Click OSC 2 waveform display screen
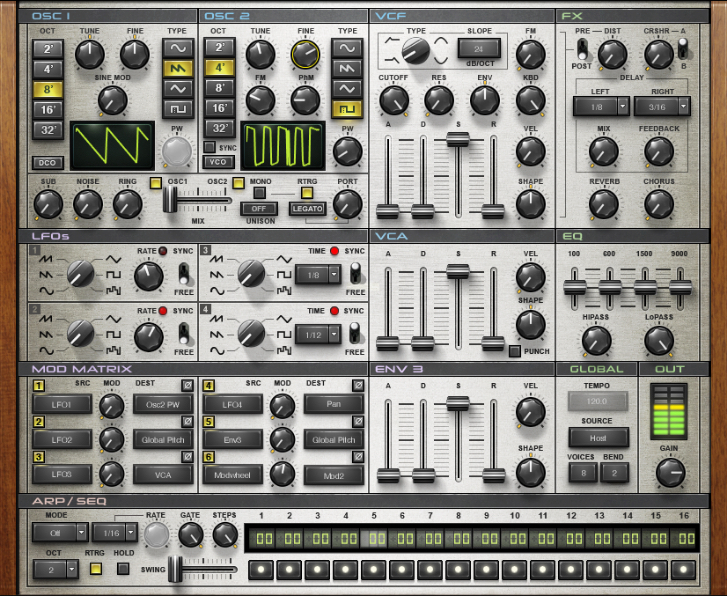This screenshot has height=596, width=727. [x=283, y=146]
